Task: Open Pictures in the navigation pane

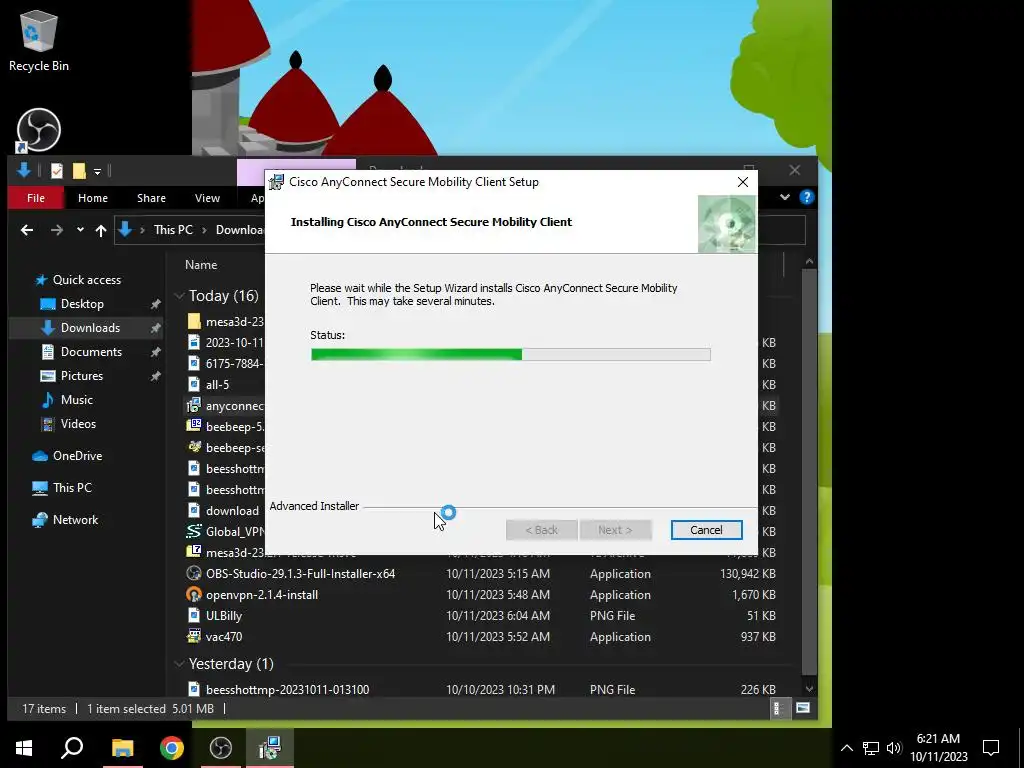Action: point(82,376)
